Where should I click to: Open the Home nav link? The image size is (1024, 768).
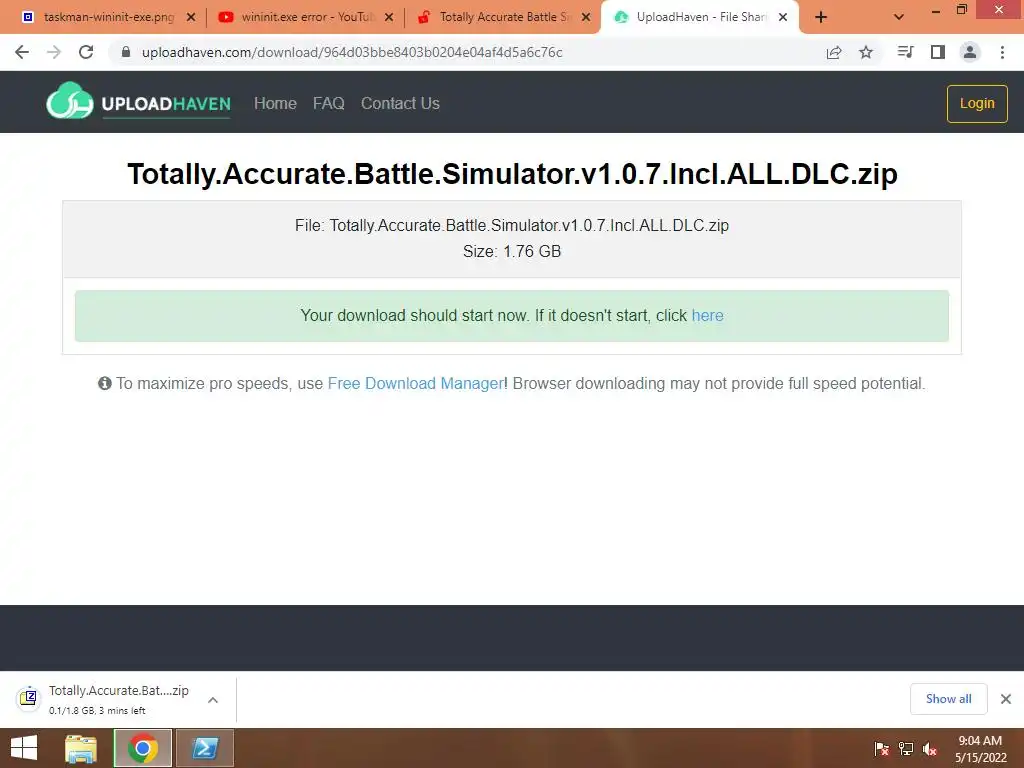pos(275,103)
